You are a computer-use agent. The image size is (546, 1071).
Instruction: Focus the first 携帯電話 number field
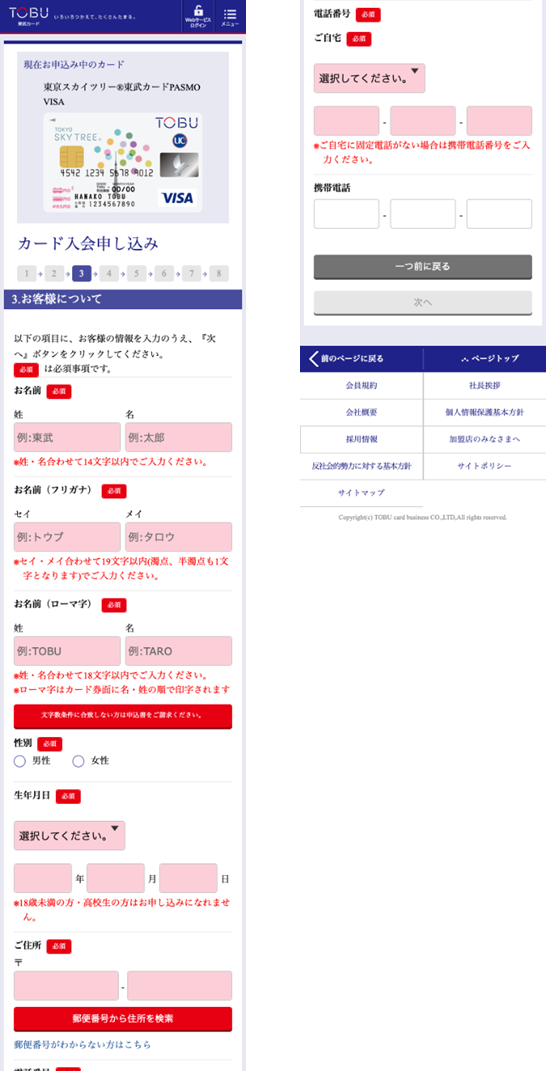tap(346, 214)
